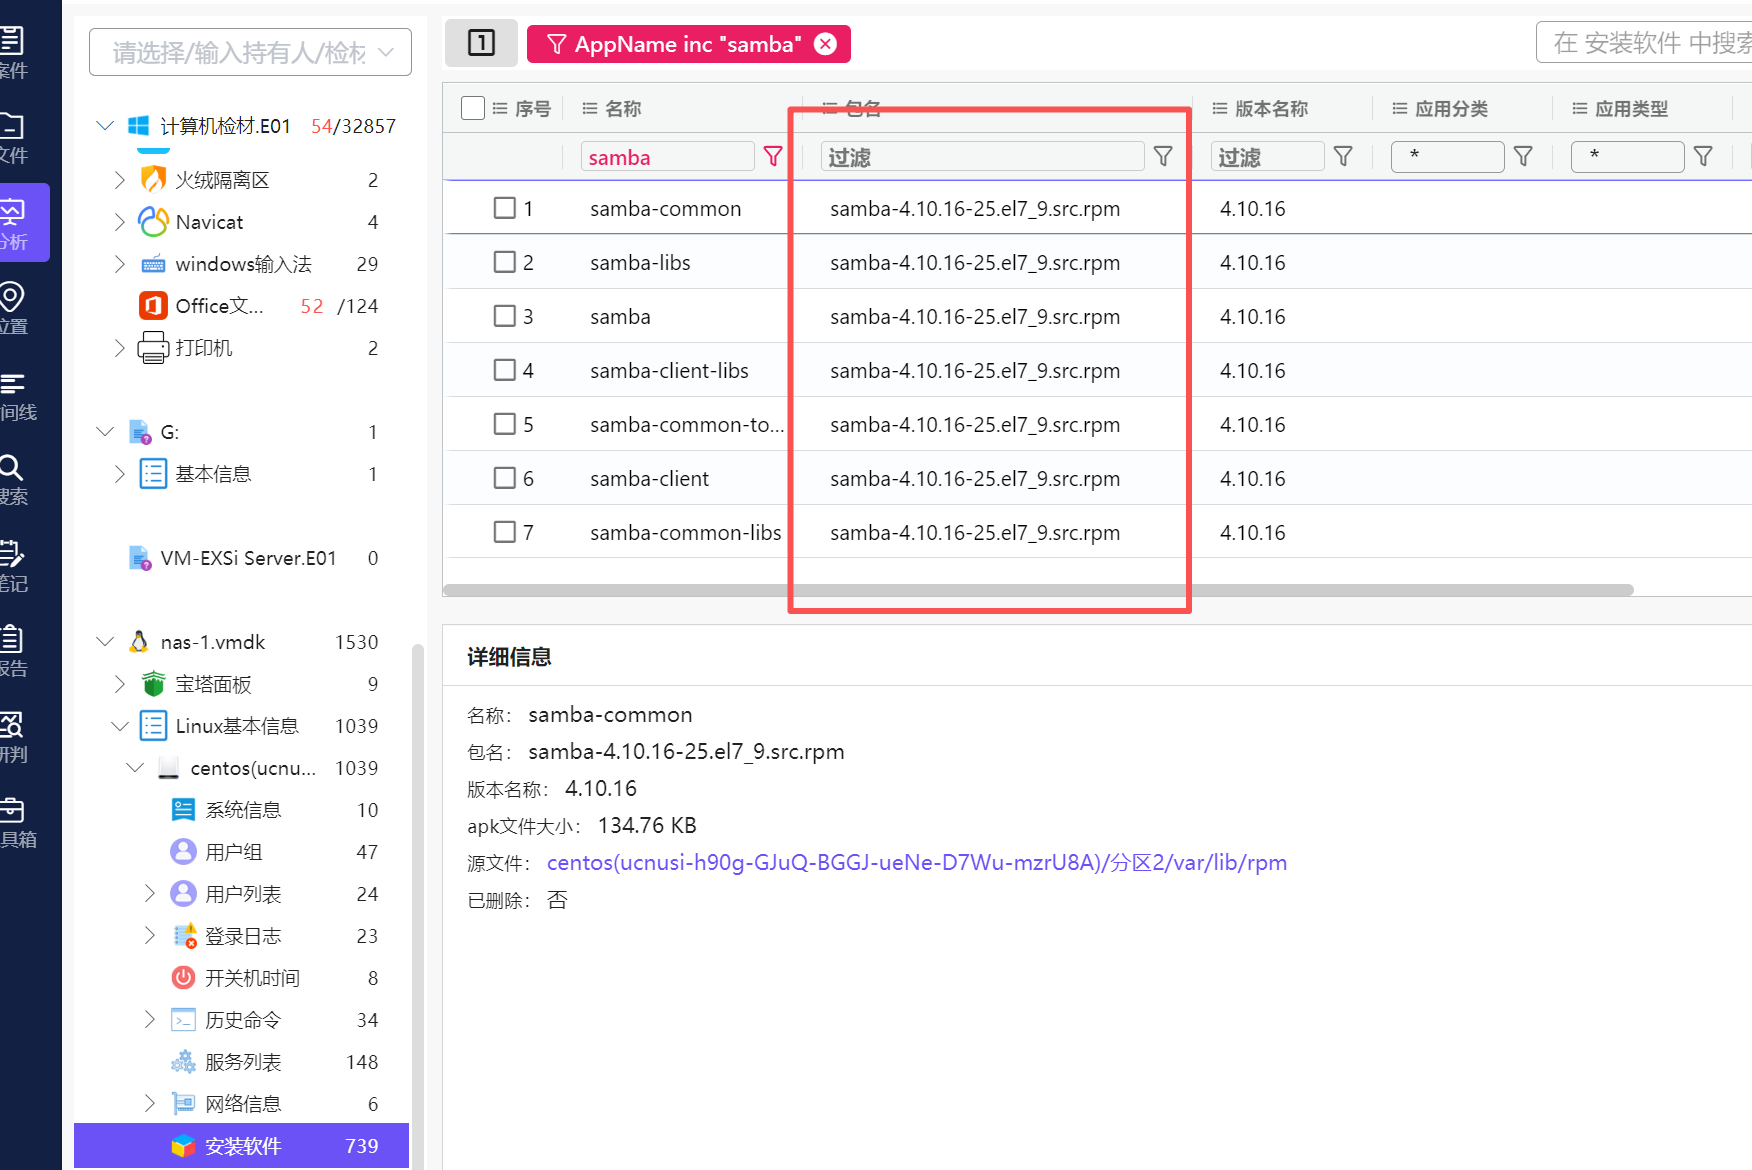Open the source file path link
Viewport: 1752px width, 1170px height.
[x=916, y=862]
